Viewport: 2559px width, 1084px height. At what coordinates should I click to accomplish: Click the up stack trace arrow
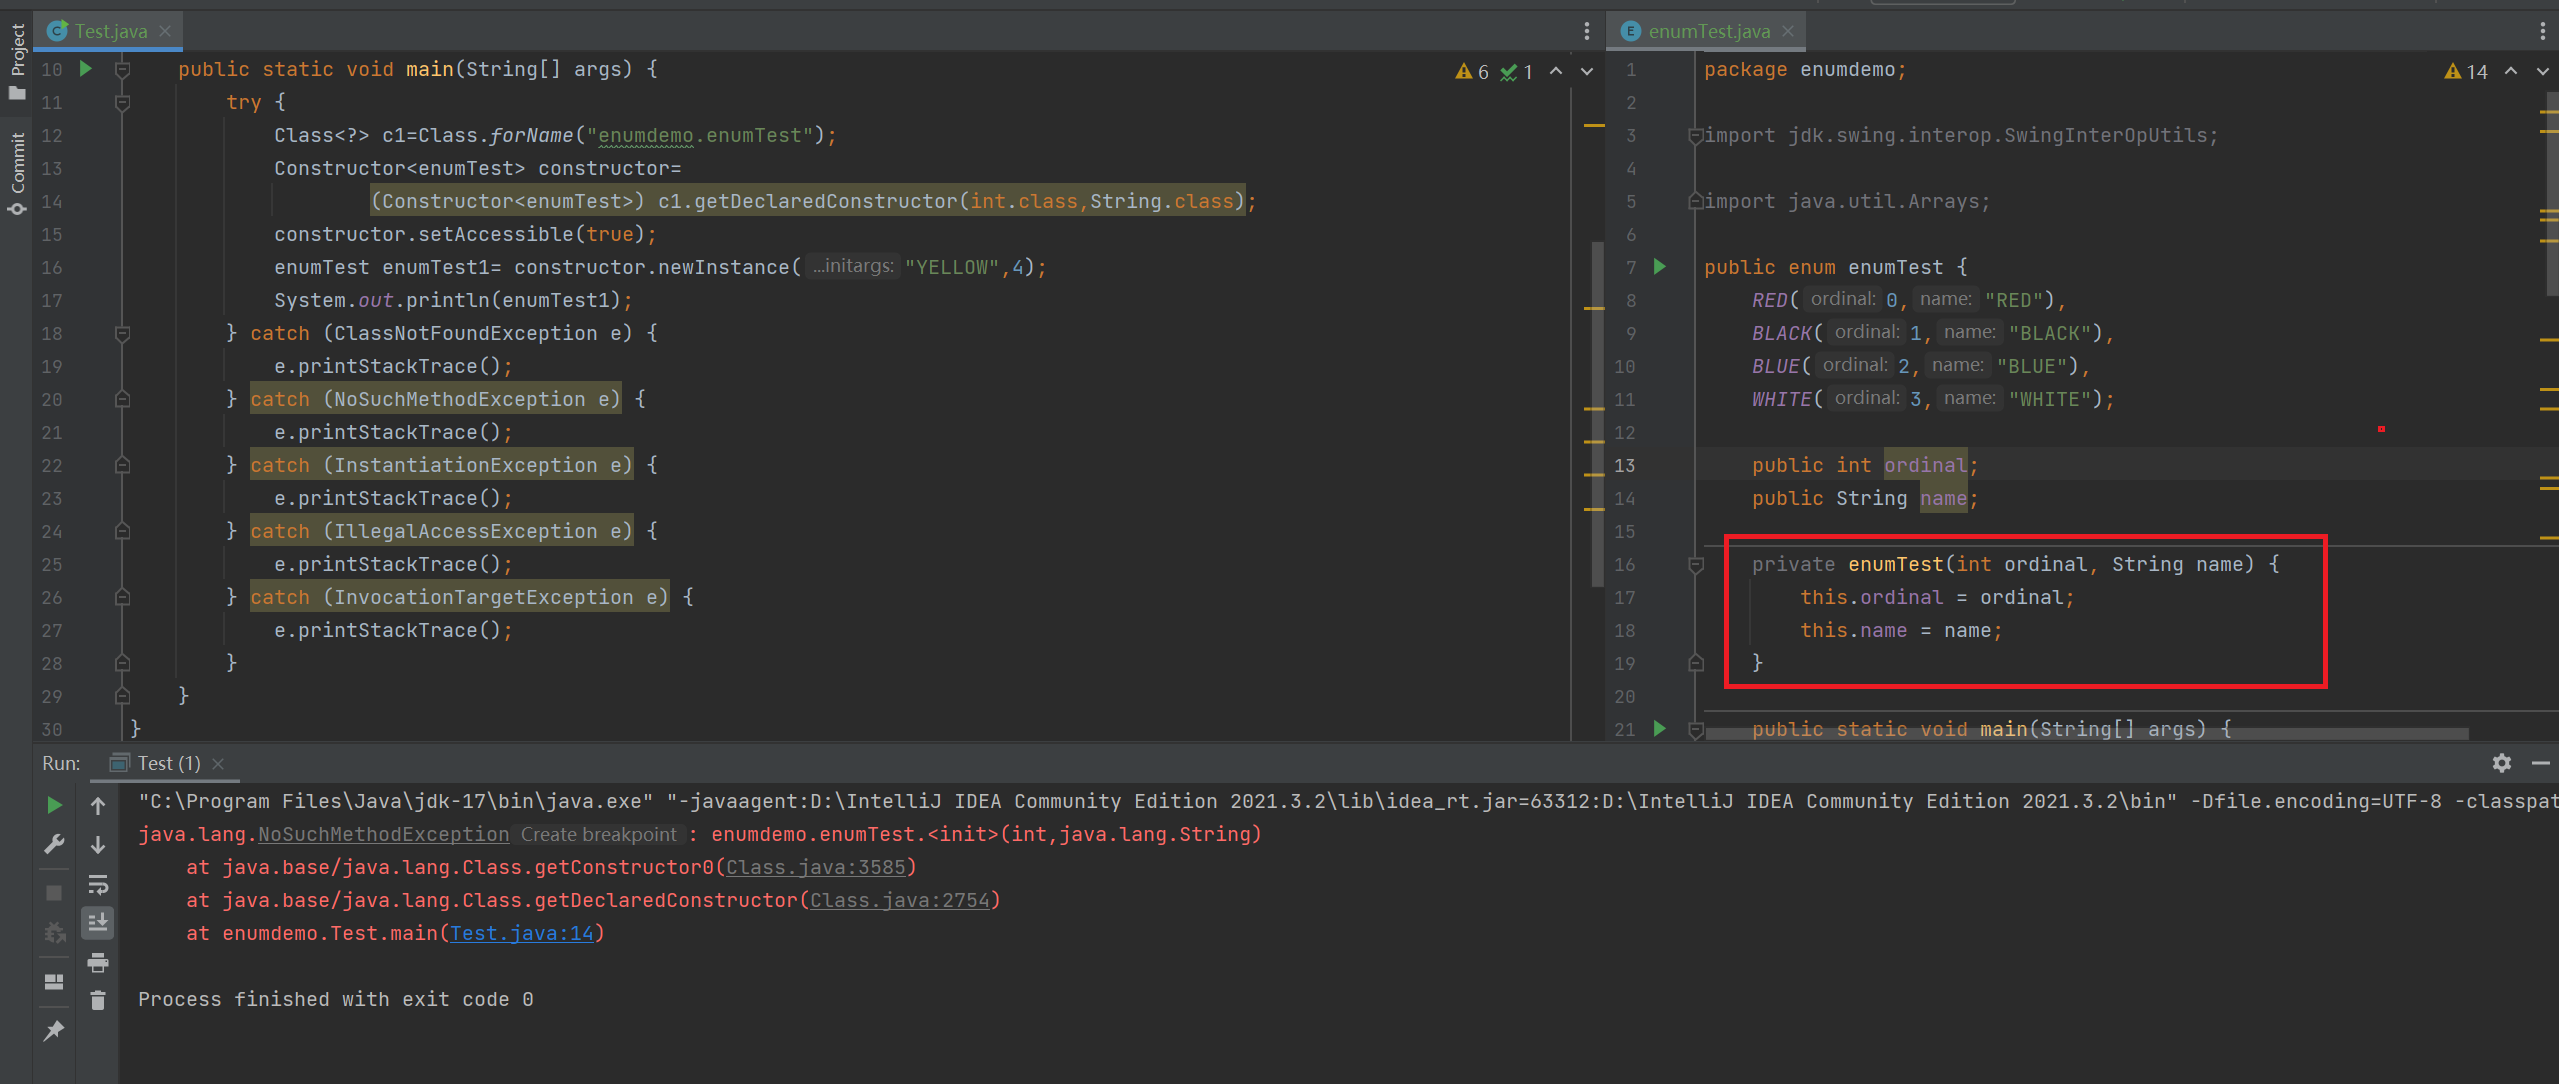pyautogui.click(x=98, y=805)
